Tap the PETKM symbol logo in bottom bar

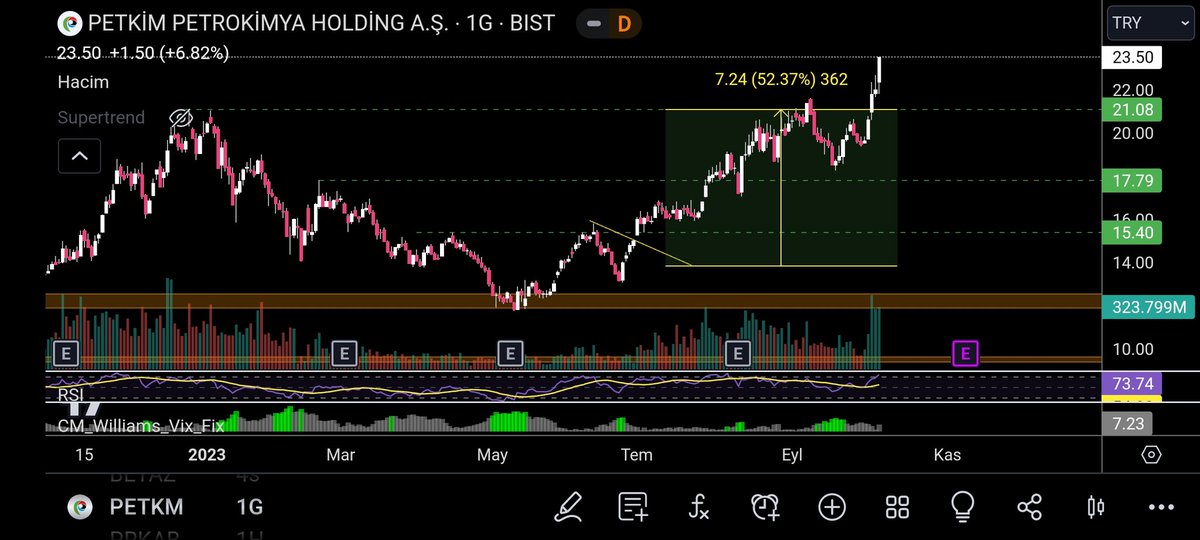(x=80, y=507)
